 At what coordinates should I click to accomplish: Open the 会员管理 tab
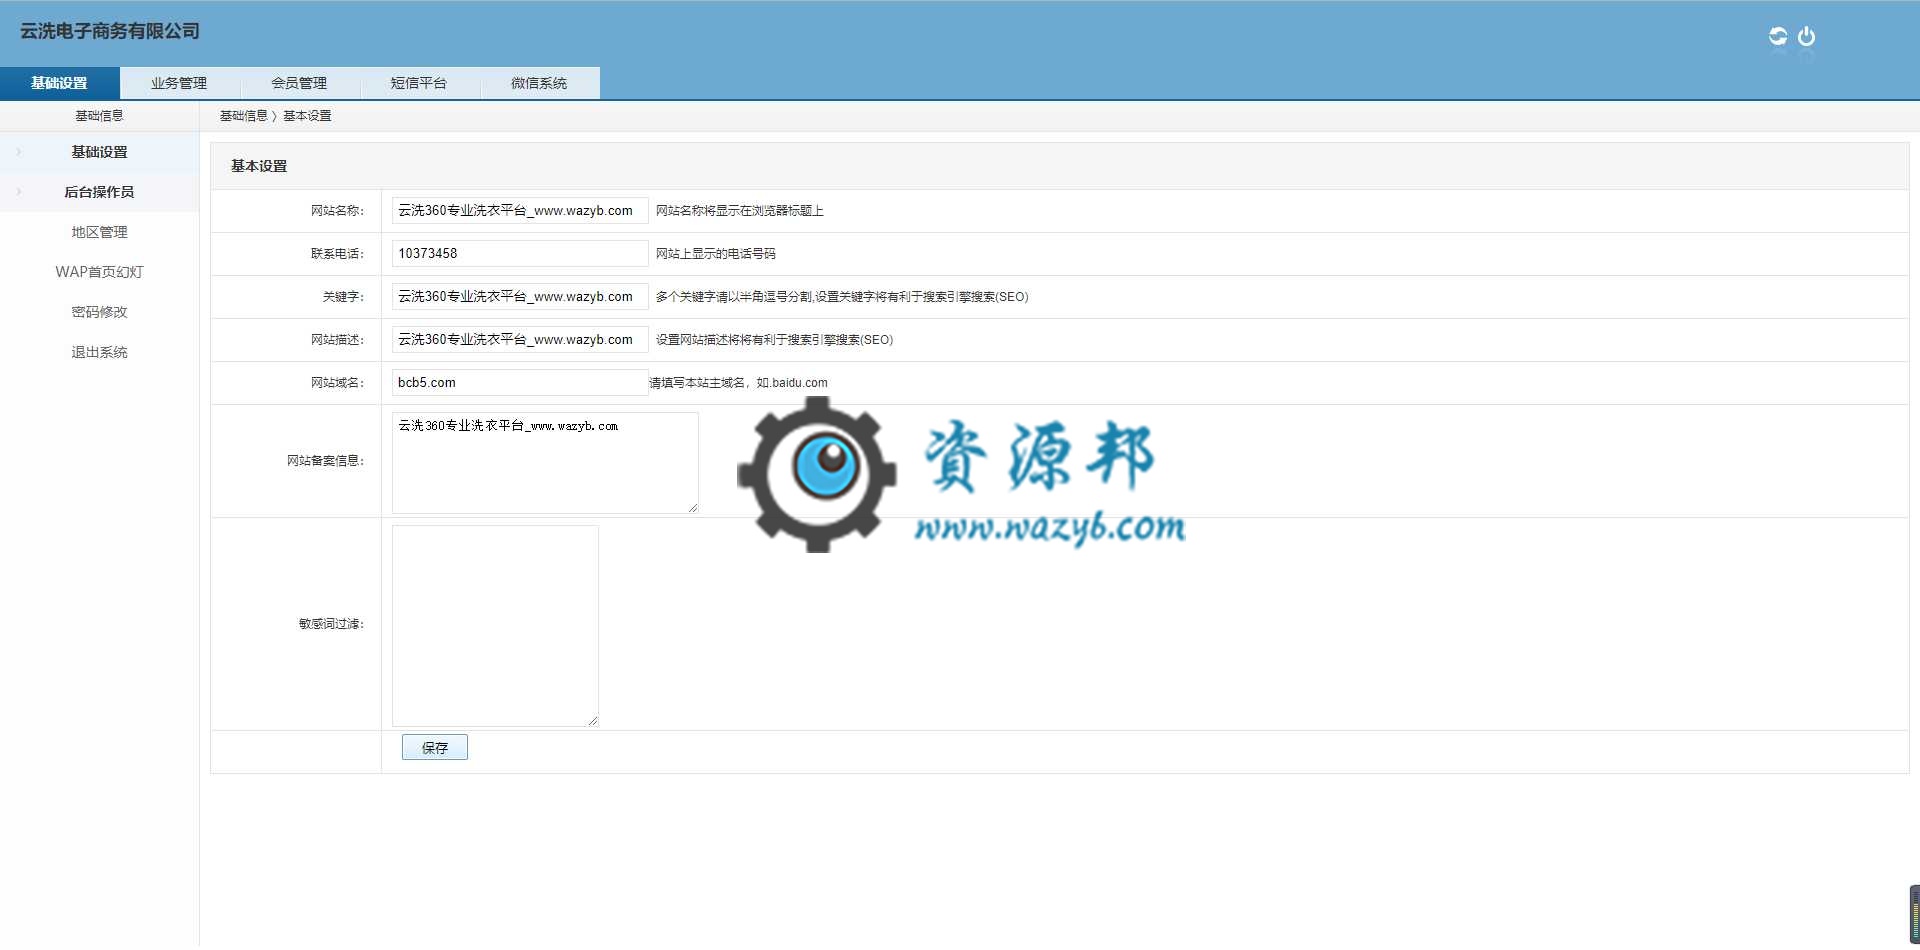(x=300, y=83)
